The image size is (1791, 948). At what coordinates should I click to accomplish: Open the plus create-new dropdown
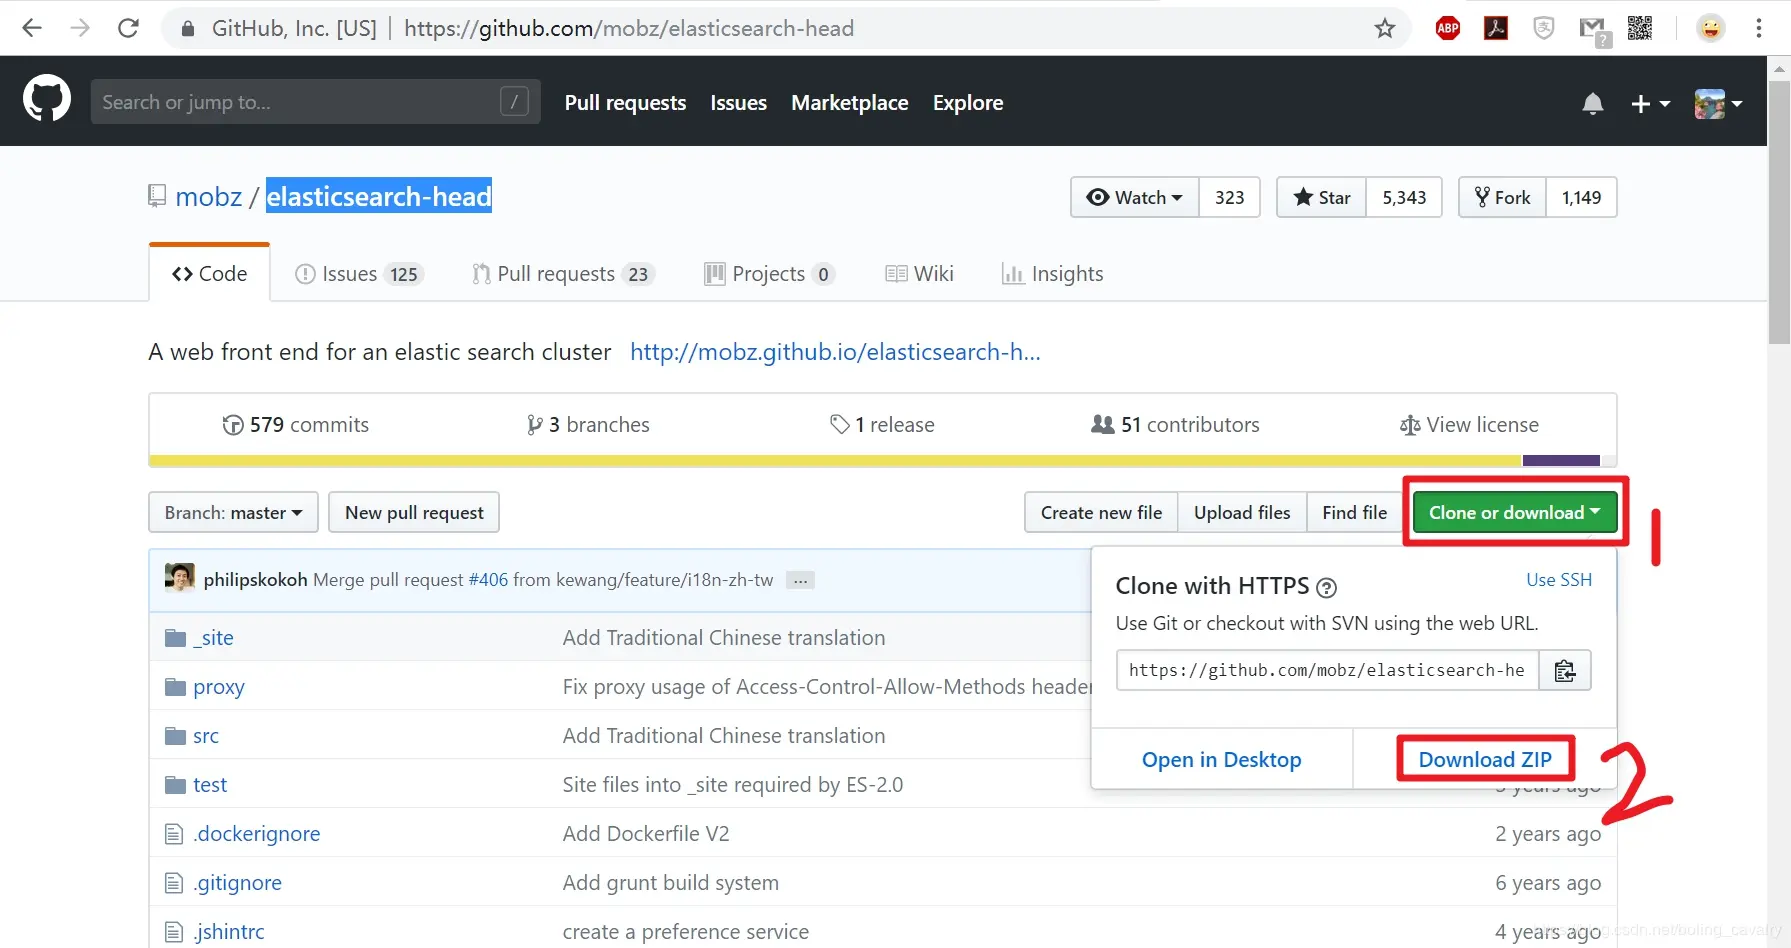[1650, 103]
